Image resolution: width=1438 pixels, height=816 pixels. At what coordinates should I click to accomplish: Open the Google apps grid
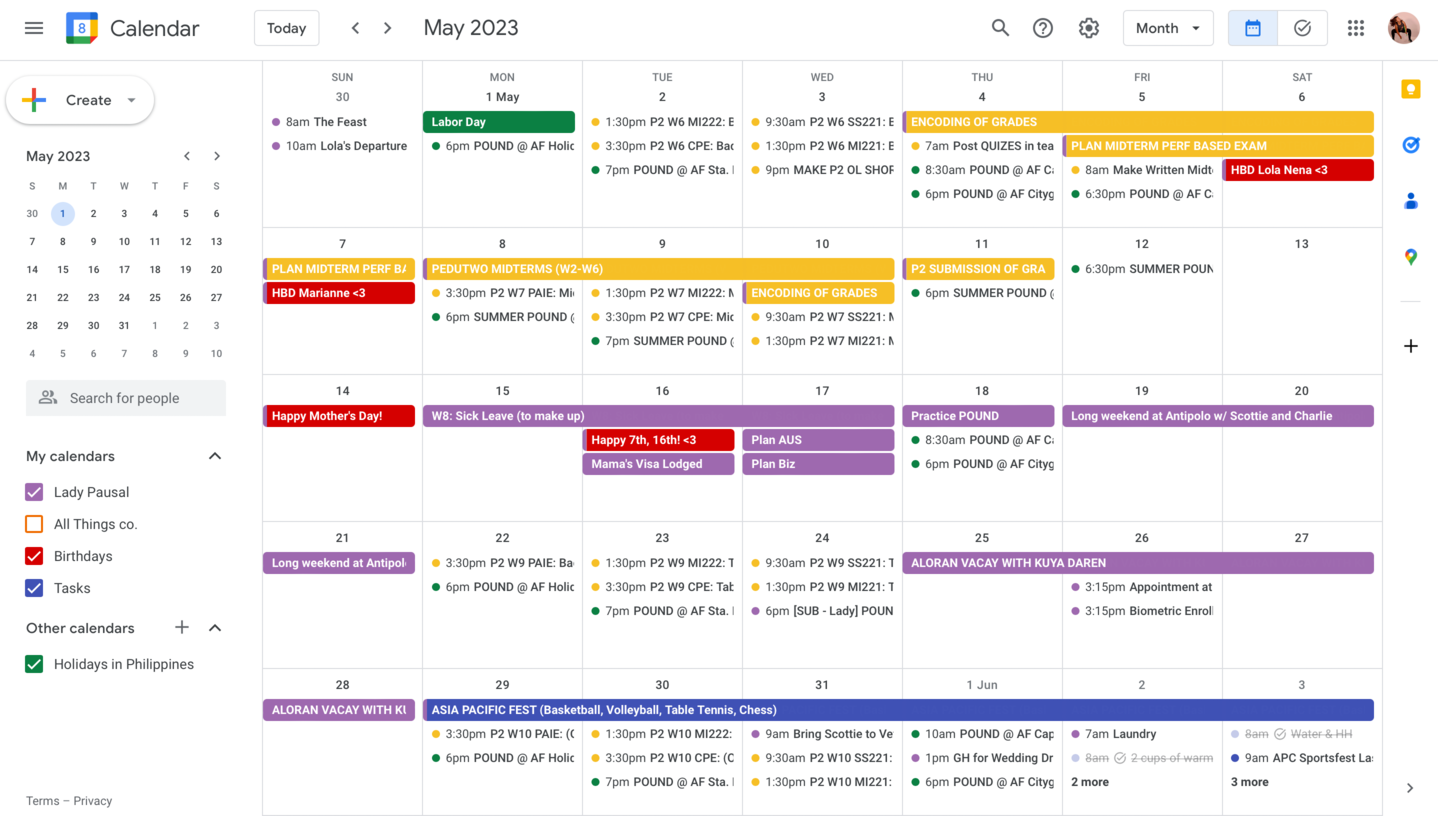(1356, 28)
